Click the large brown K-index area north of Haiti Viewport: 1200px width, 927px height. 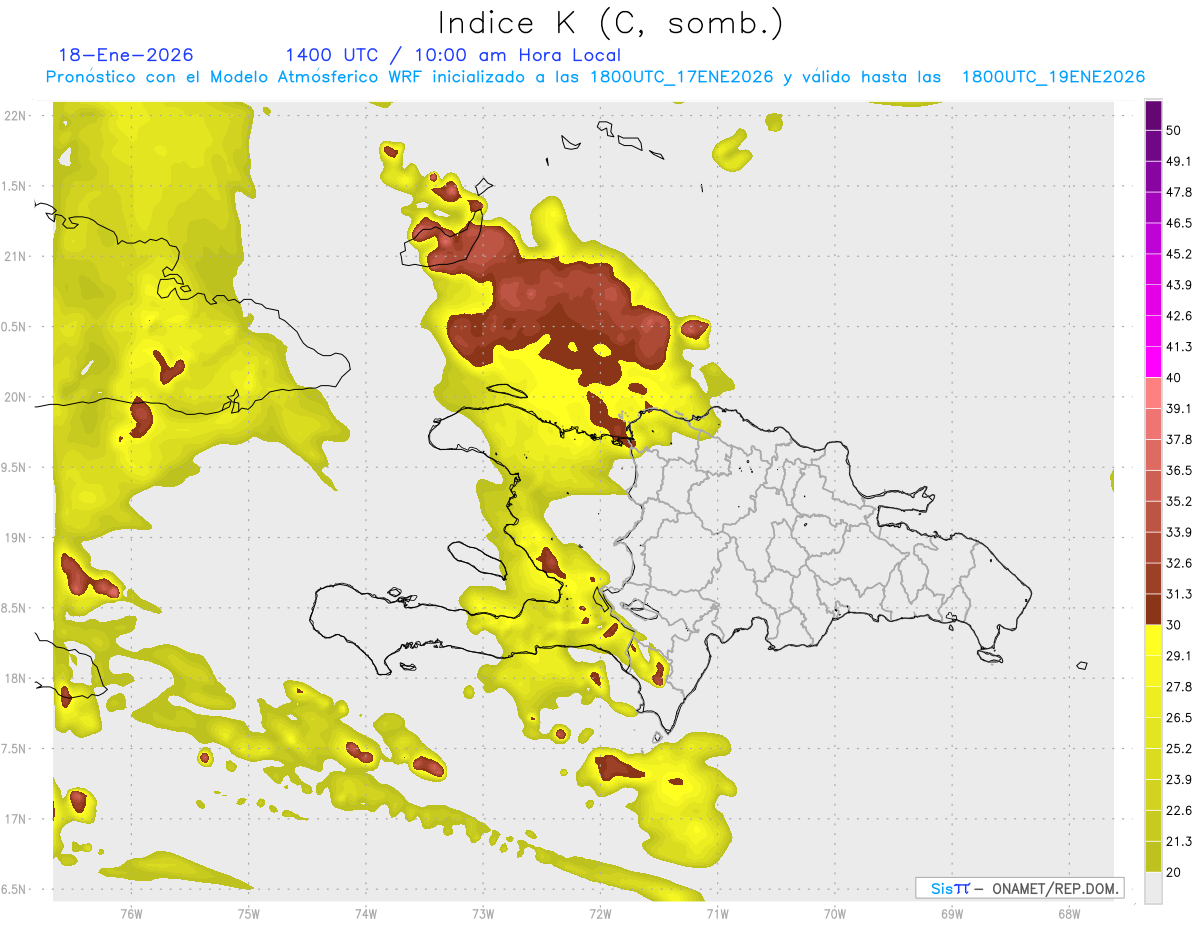coord(560,310)
